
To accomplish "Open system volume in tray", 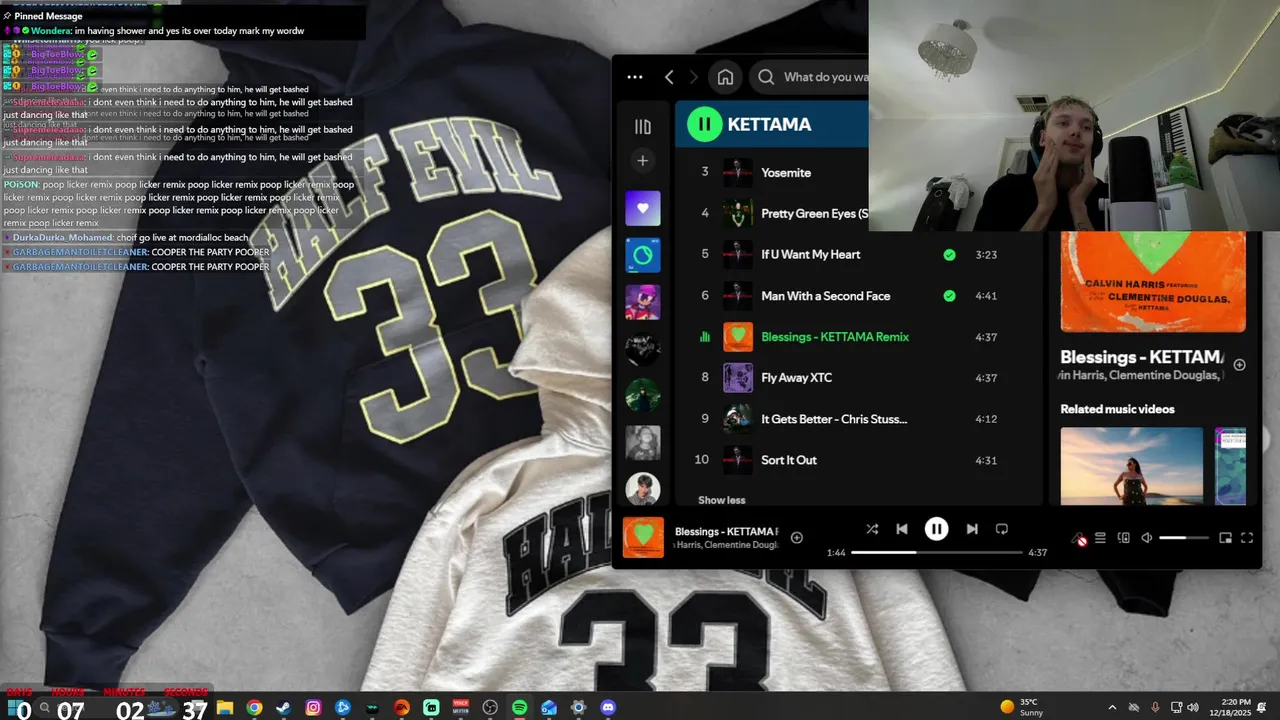I will click(1193, 708).
